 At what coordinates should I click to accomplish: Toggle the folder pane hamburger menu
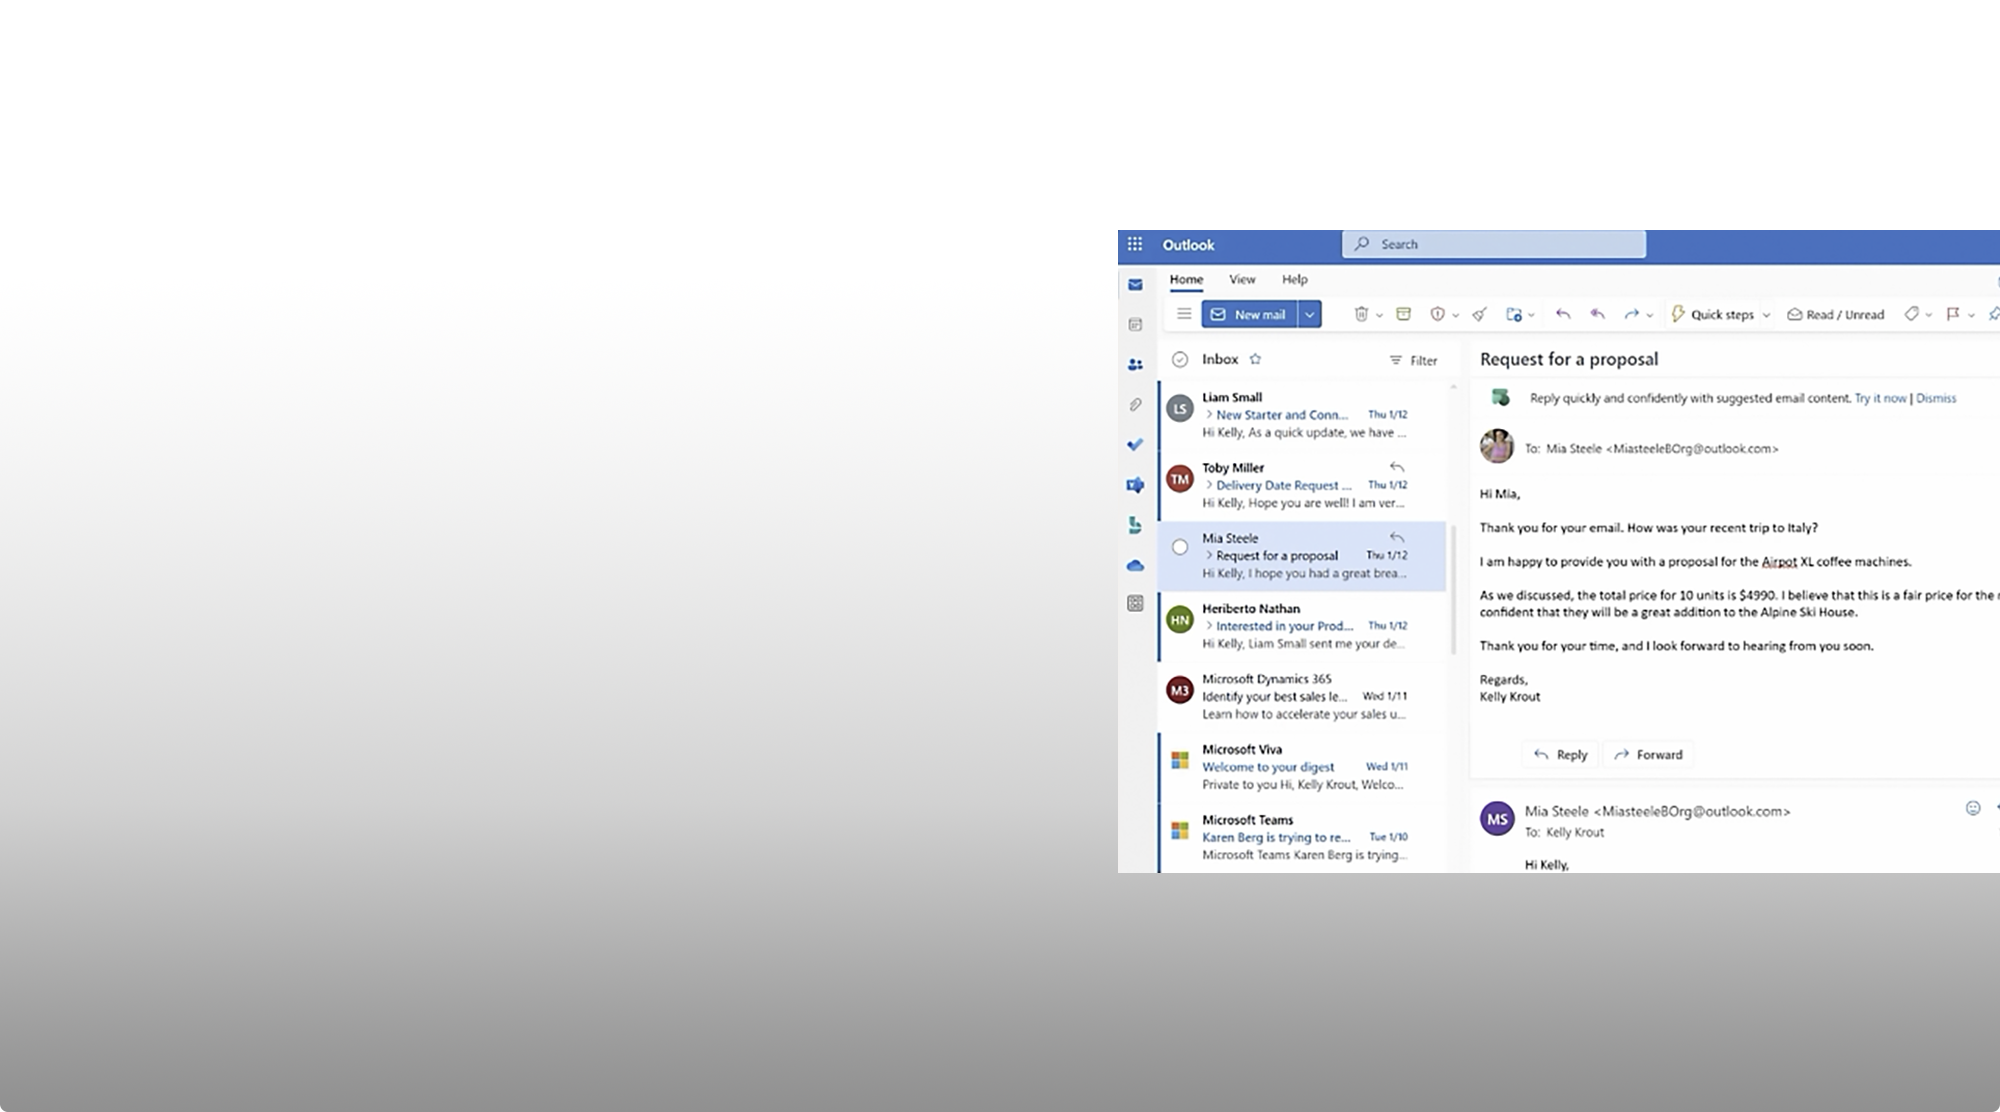[1184, 314]
